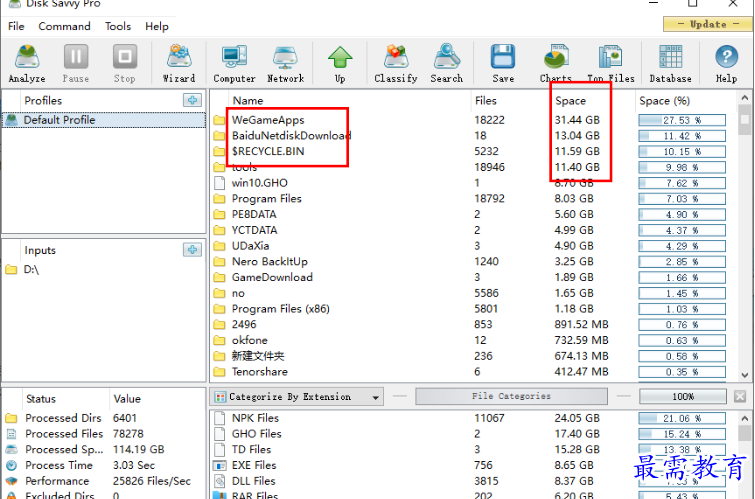Select the YCTDATA folder
The width and height of the screenshot is (755, 499).
click(x=473, y=230)
